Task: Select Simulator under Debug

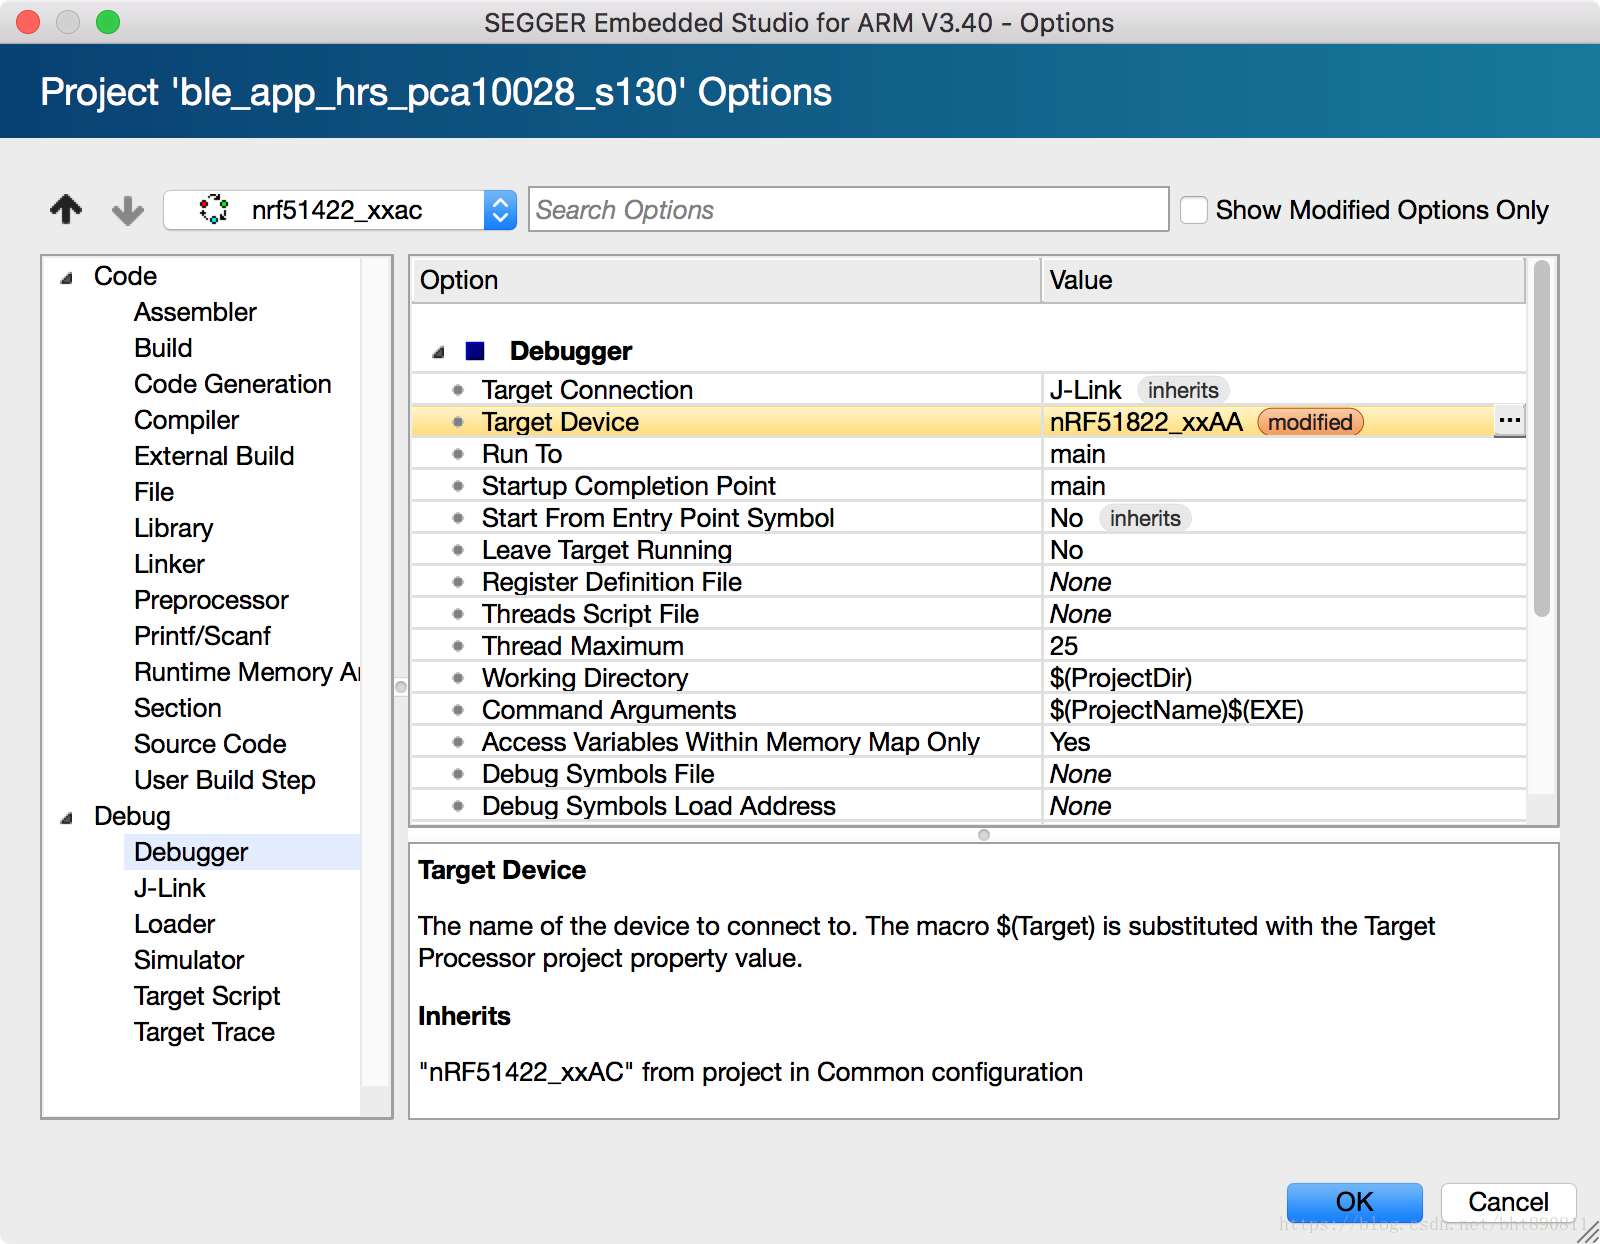Action: click(189, 960)
